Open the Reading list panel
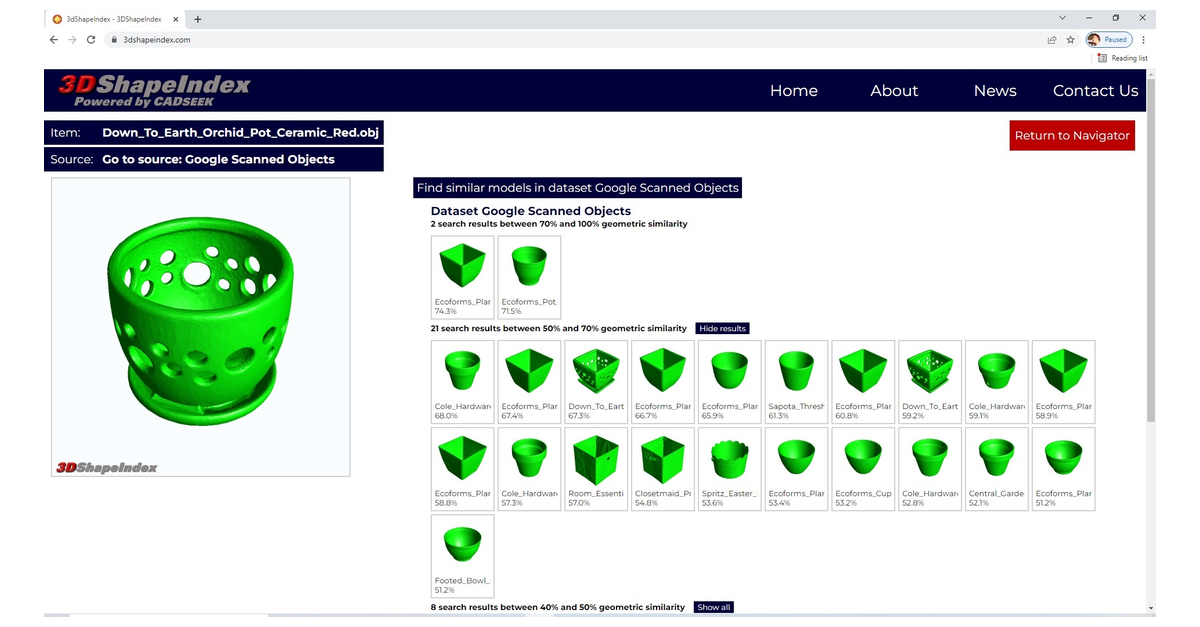 [x=1123, y=58]
